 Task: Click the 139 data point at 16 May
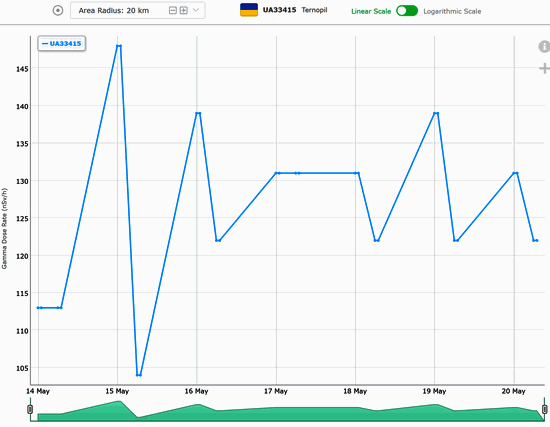coord(198,113)
